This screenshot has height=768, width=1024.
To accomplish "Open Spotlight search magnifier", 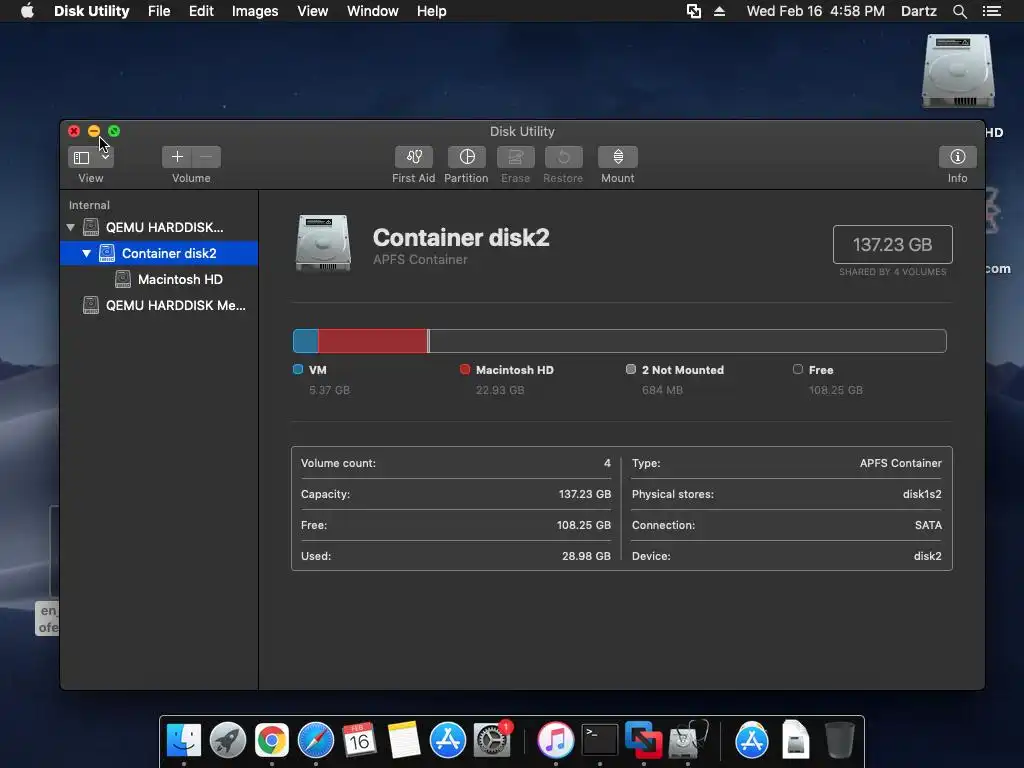I will 959,11.
